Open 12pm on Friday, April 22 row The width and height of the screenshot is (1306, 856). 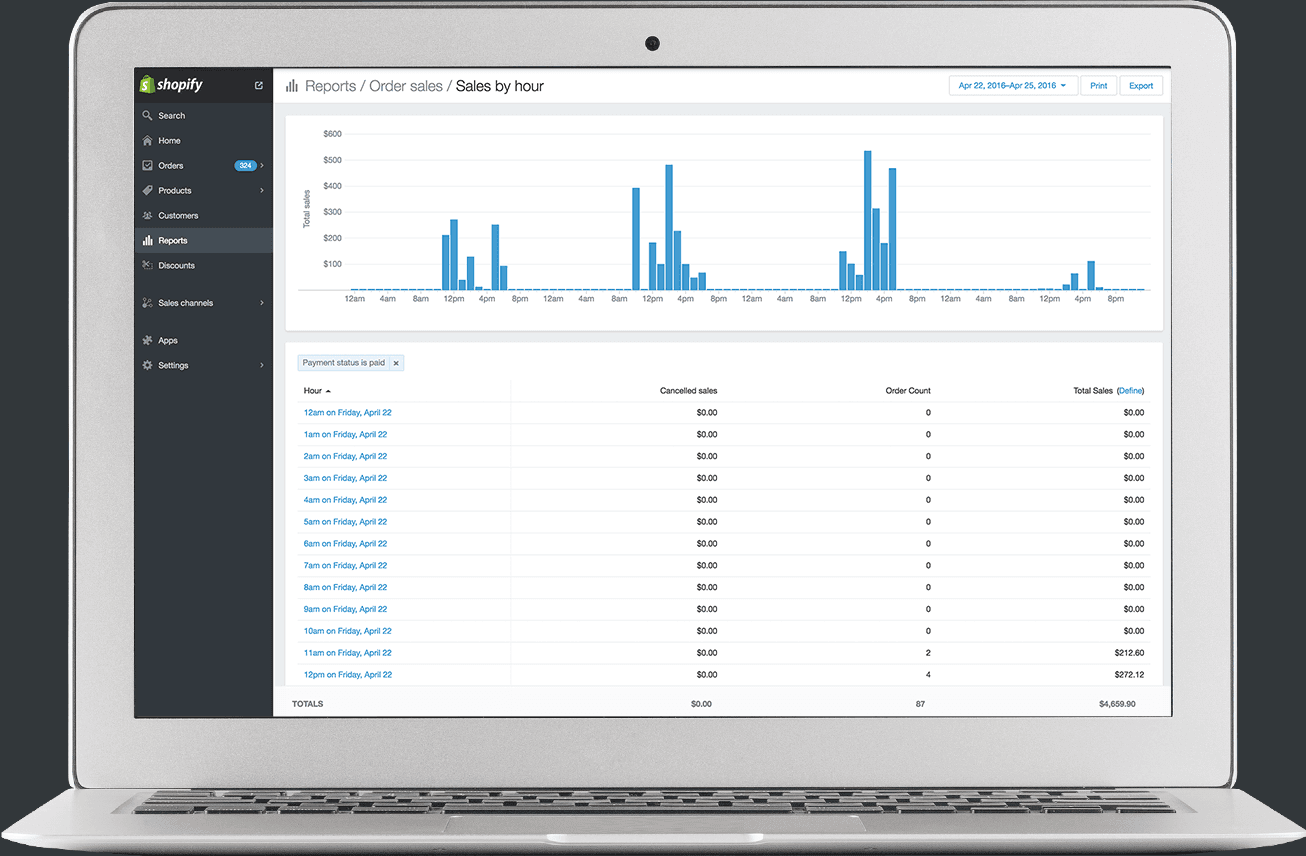(347, 675)
